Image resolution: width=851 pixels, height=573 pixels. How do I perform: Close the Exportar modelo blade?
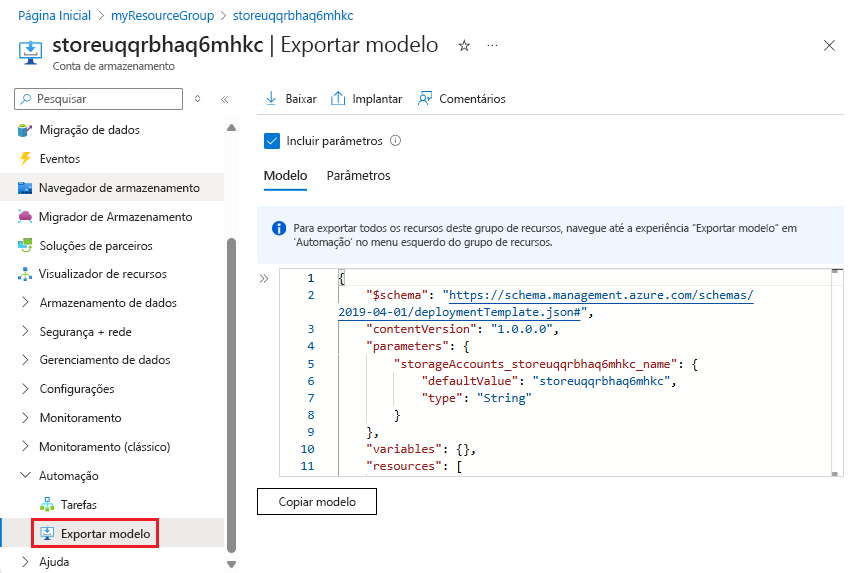point(829,46)
